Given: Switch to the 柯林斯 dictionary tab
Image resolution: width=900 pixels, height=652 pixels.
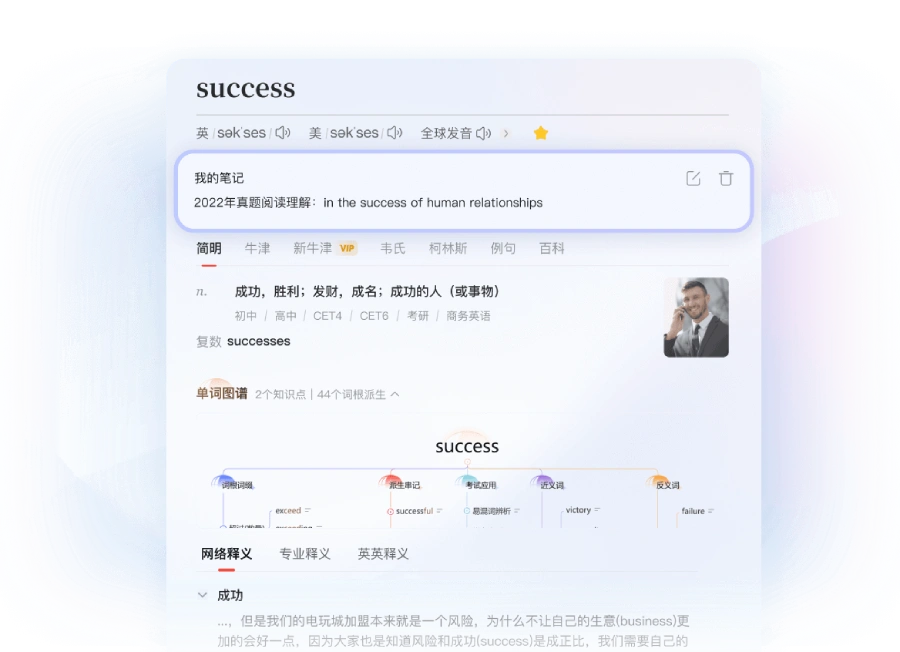Looking at the screenshot, I should (448, 248).
